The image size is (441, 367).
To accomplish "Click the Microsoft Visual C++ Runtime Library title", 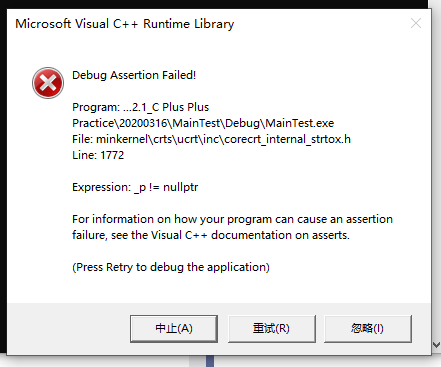I will click(125, 24).
